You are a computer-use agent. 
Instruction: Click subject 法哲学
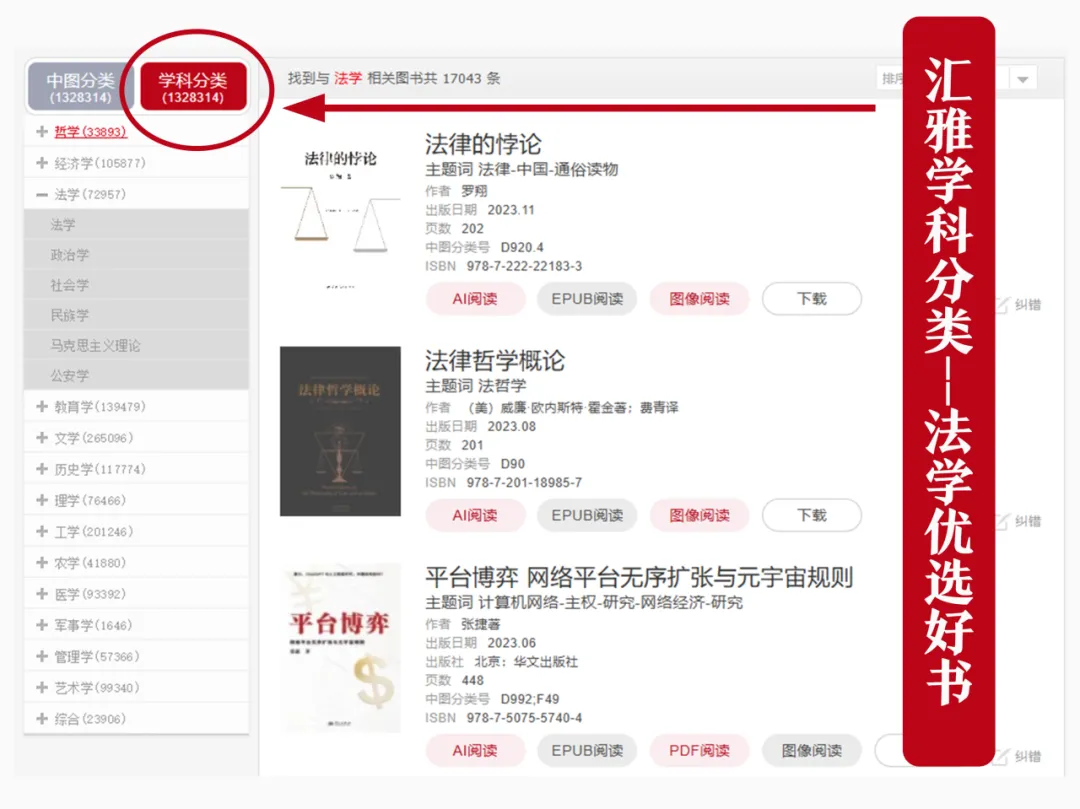click(502, 386)
